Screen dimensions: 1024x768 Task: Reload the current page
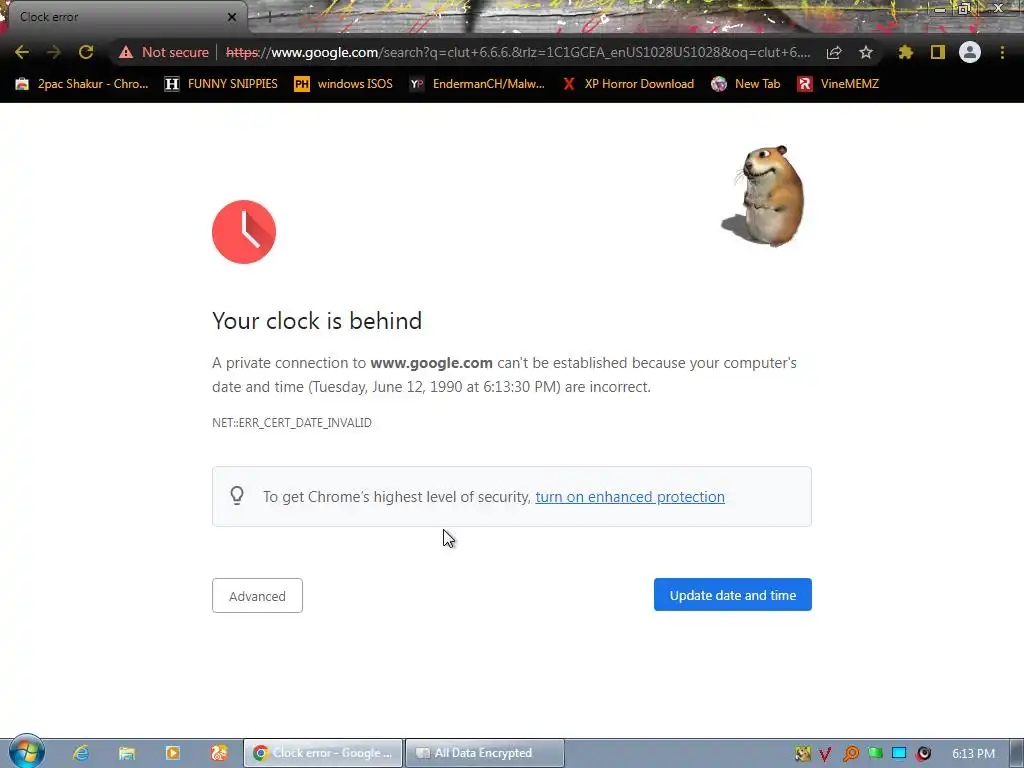86,52
